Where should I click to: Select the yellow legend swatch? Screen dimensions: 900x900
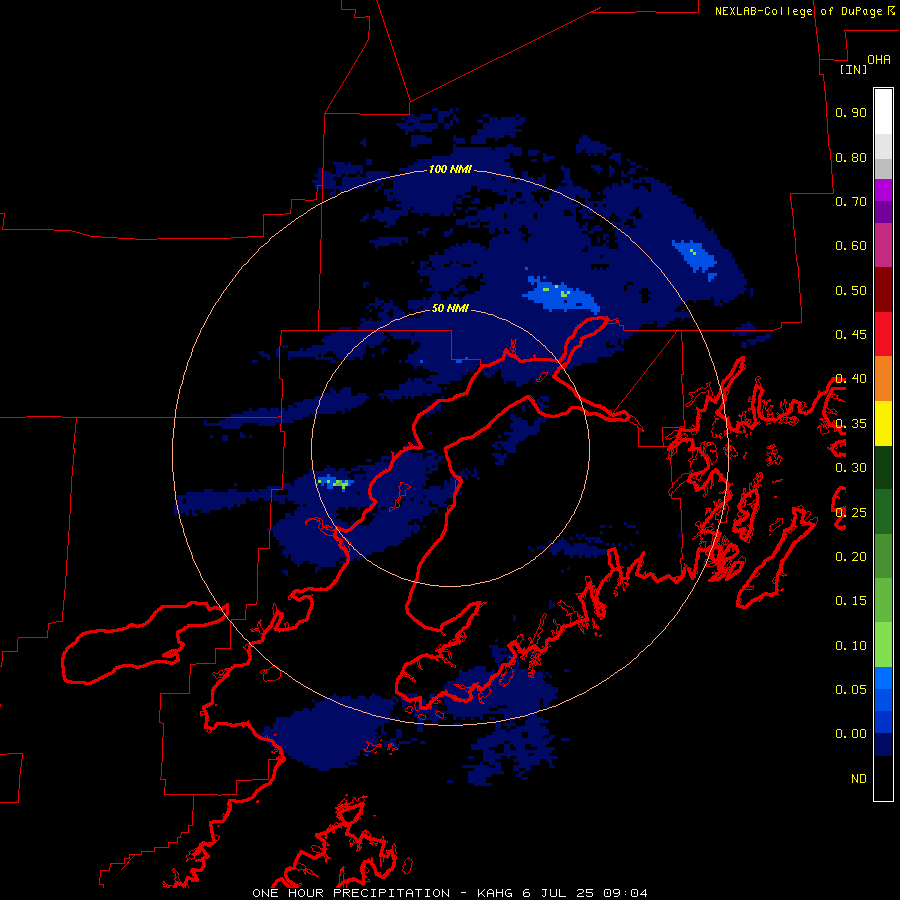tap(883, 423)
